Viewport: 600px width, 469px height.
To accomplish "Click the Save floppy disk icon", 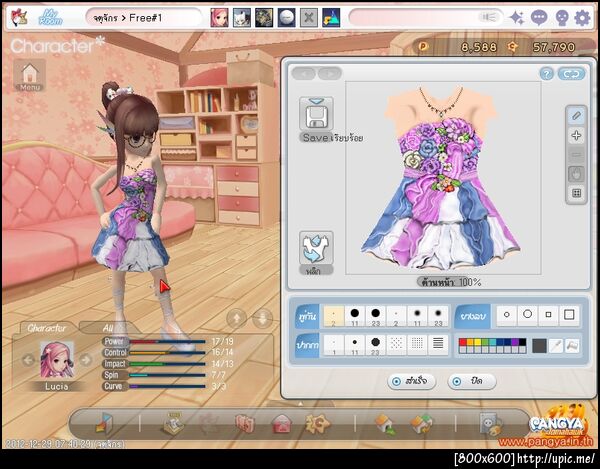I will click(316, 114).
